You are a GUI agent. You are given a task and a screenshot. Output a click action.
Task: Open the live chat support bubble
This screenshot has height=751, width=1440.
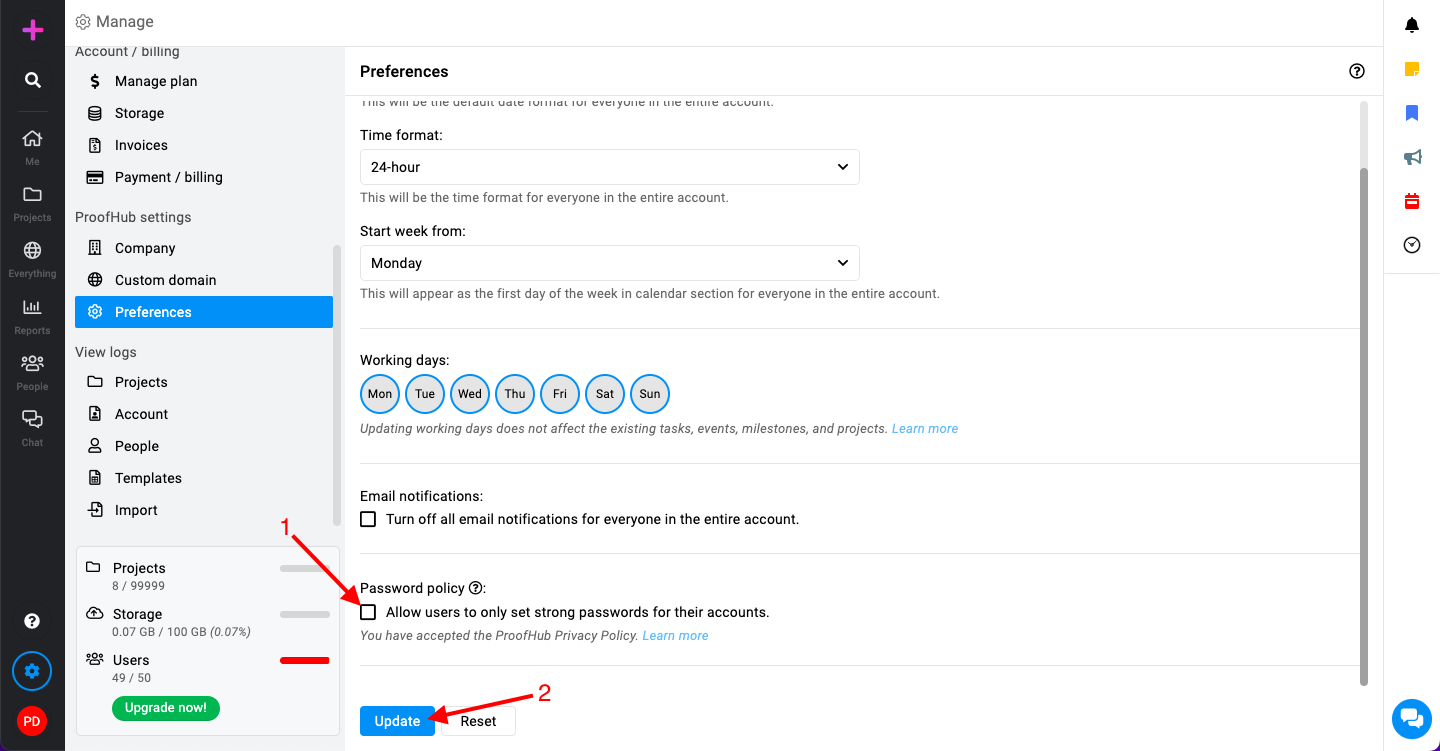tap(1412, 718)
